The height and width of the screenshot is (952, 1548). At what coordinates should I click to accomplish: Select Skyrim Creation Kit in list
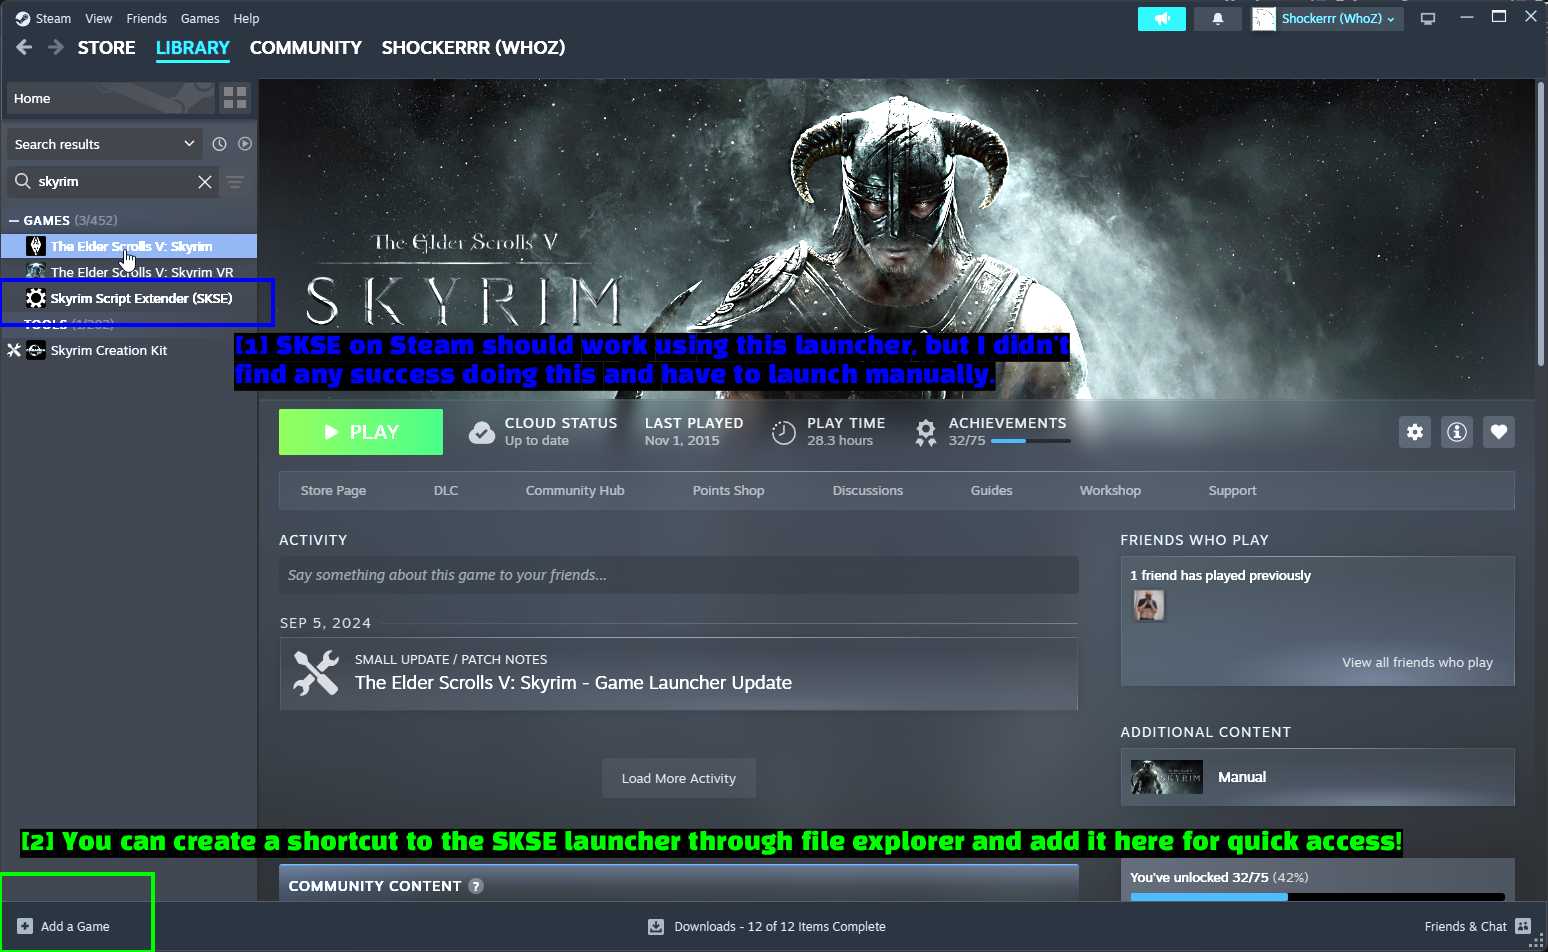[109, 351]
